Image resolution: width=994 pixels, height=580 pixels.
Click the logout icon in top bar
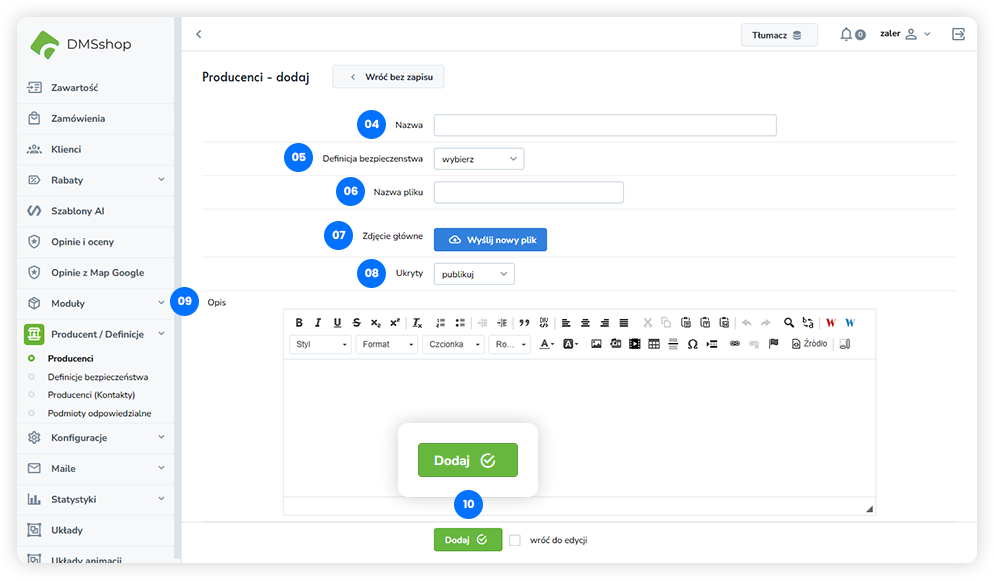[x=958, y=35]
